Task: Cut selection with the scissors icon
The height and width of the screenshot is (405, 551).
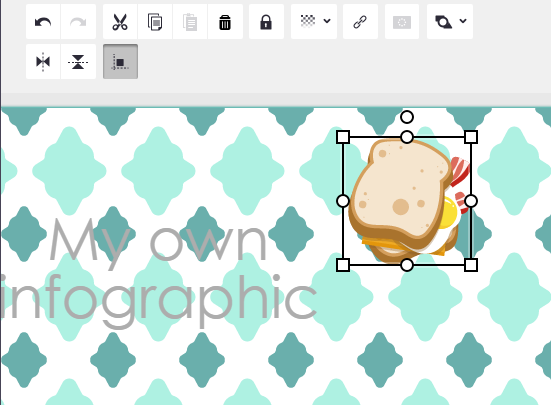Action: tap(120, 22)
